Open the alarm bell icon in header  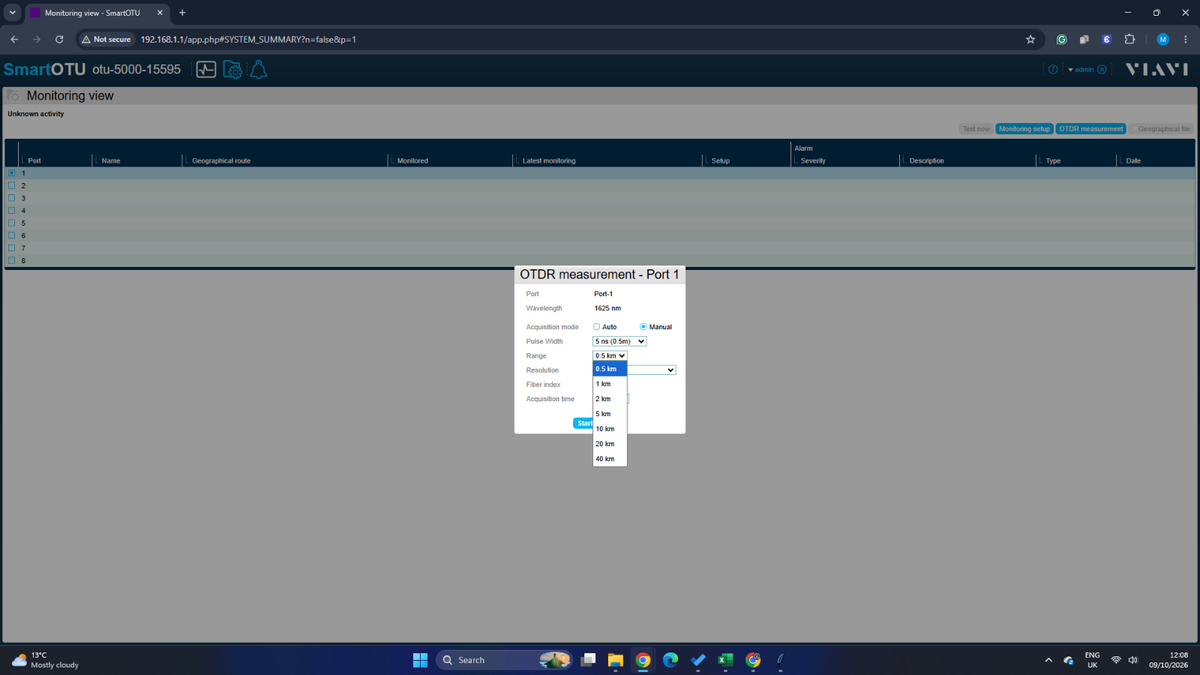pos(258,70)
